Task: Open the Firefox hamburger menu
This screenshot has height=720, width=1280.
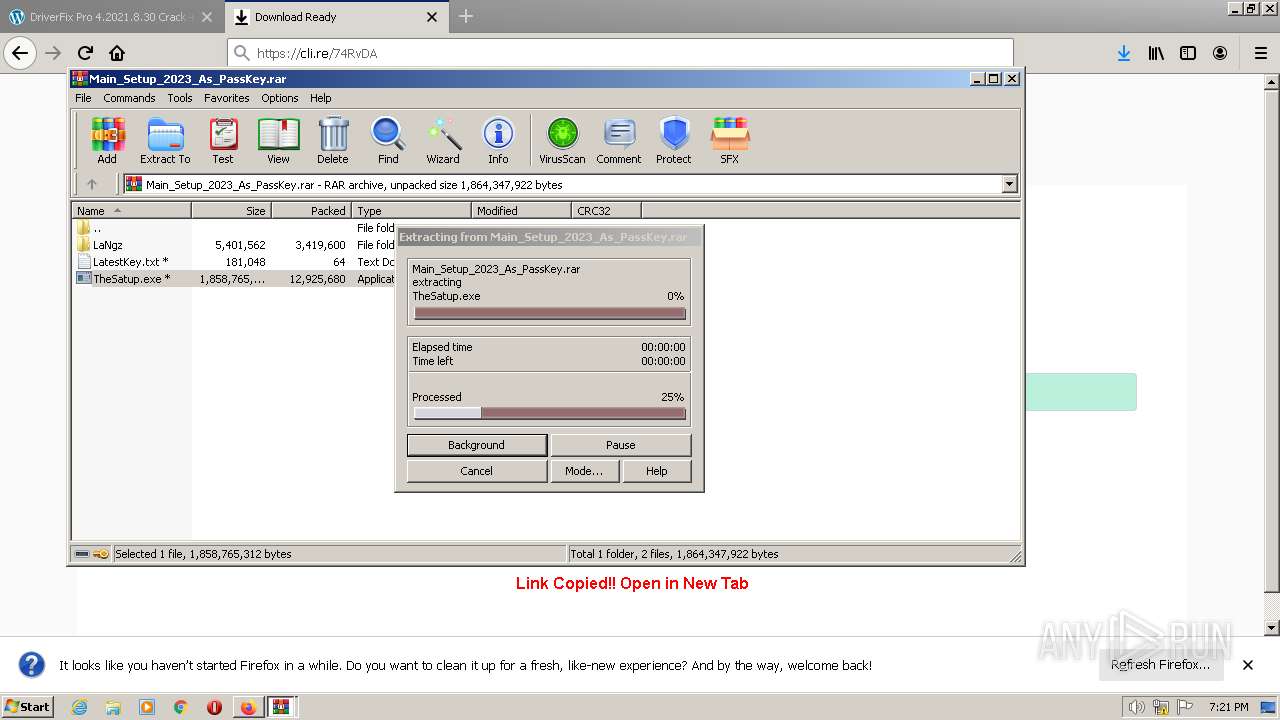Action: point(1261,53)
